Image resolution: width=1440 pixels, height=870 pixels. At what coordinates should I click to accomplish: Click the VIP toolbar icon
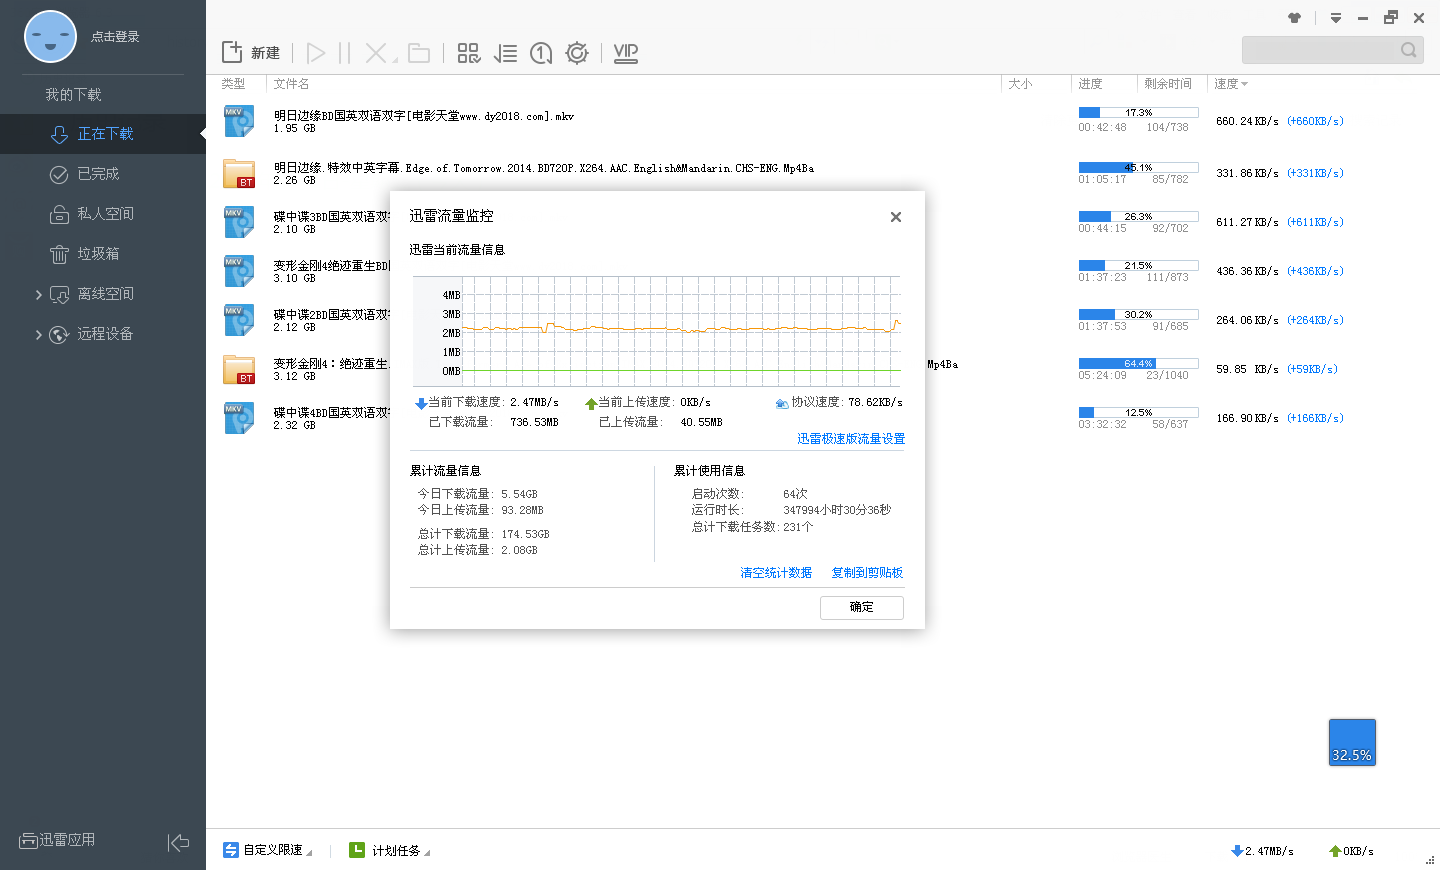click(x=626, y=53)
